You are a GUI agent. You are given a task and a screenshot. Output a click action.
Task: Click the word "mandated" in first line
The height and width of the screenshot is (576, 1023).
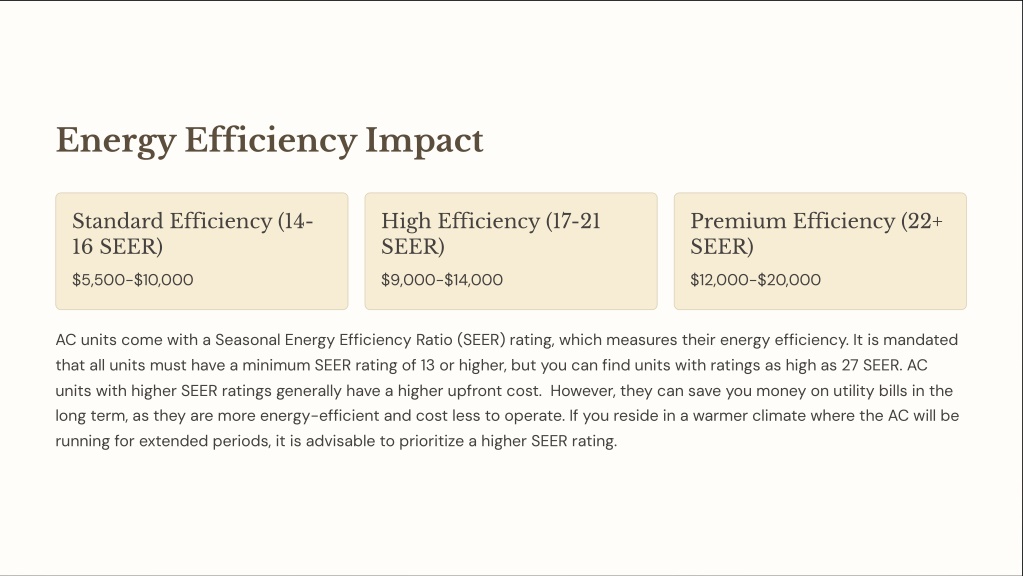click(920, 340)
